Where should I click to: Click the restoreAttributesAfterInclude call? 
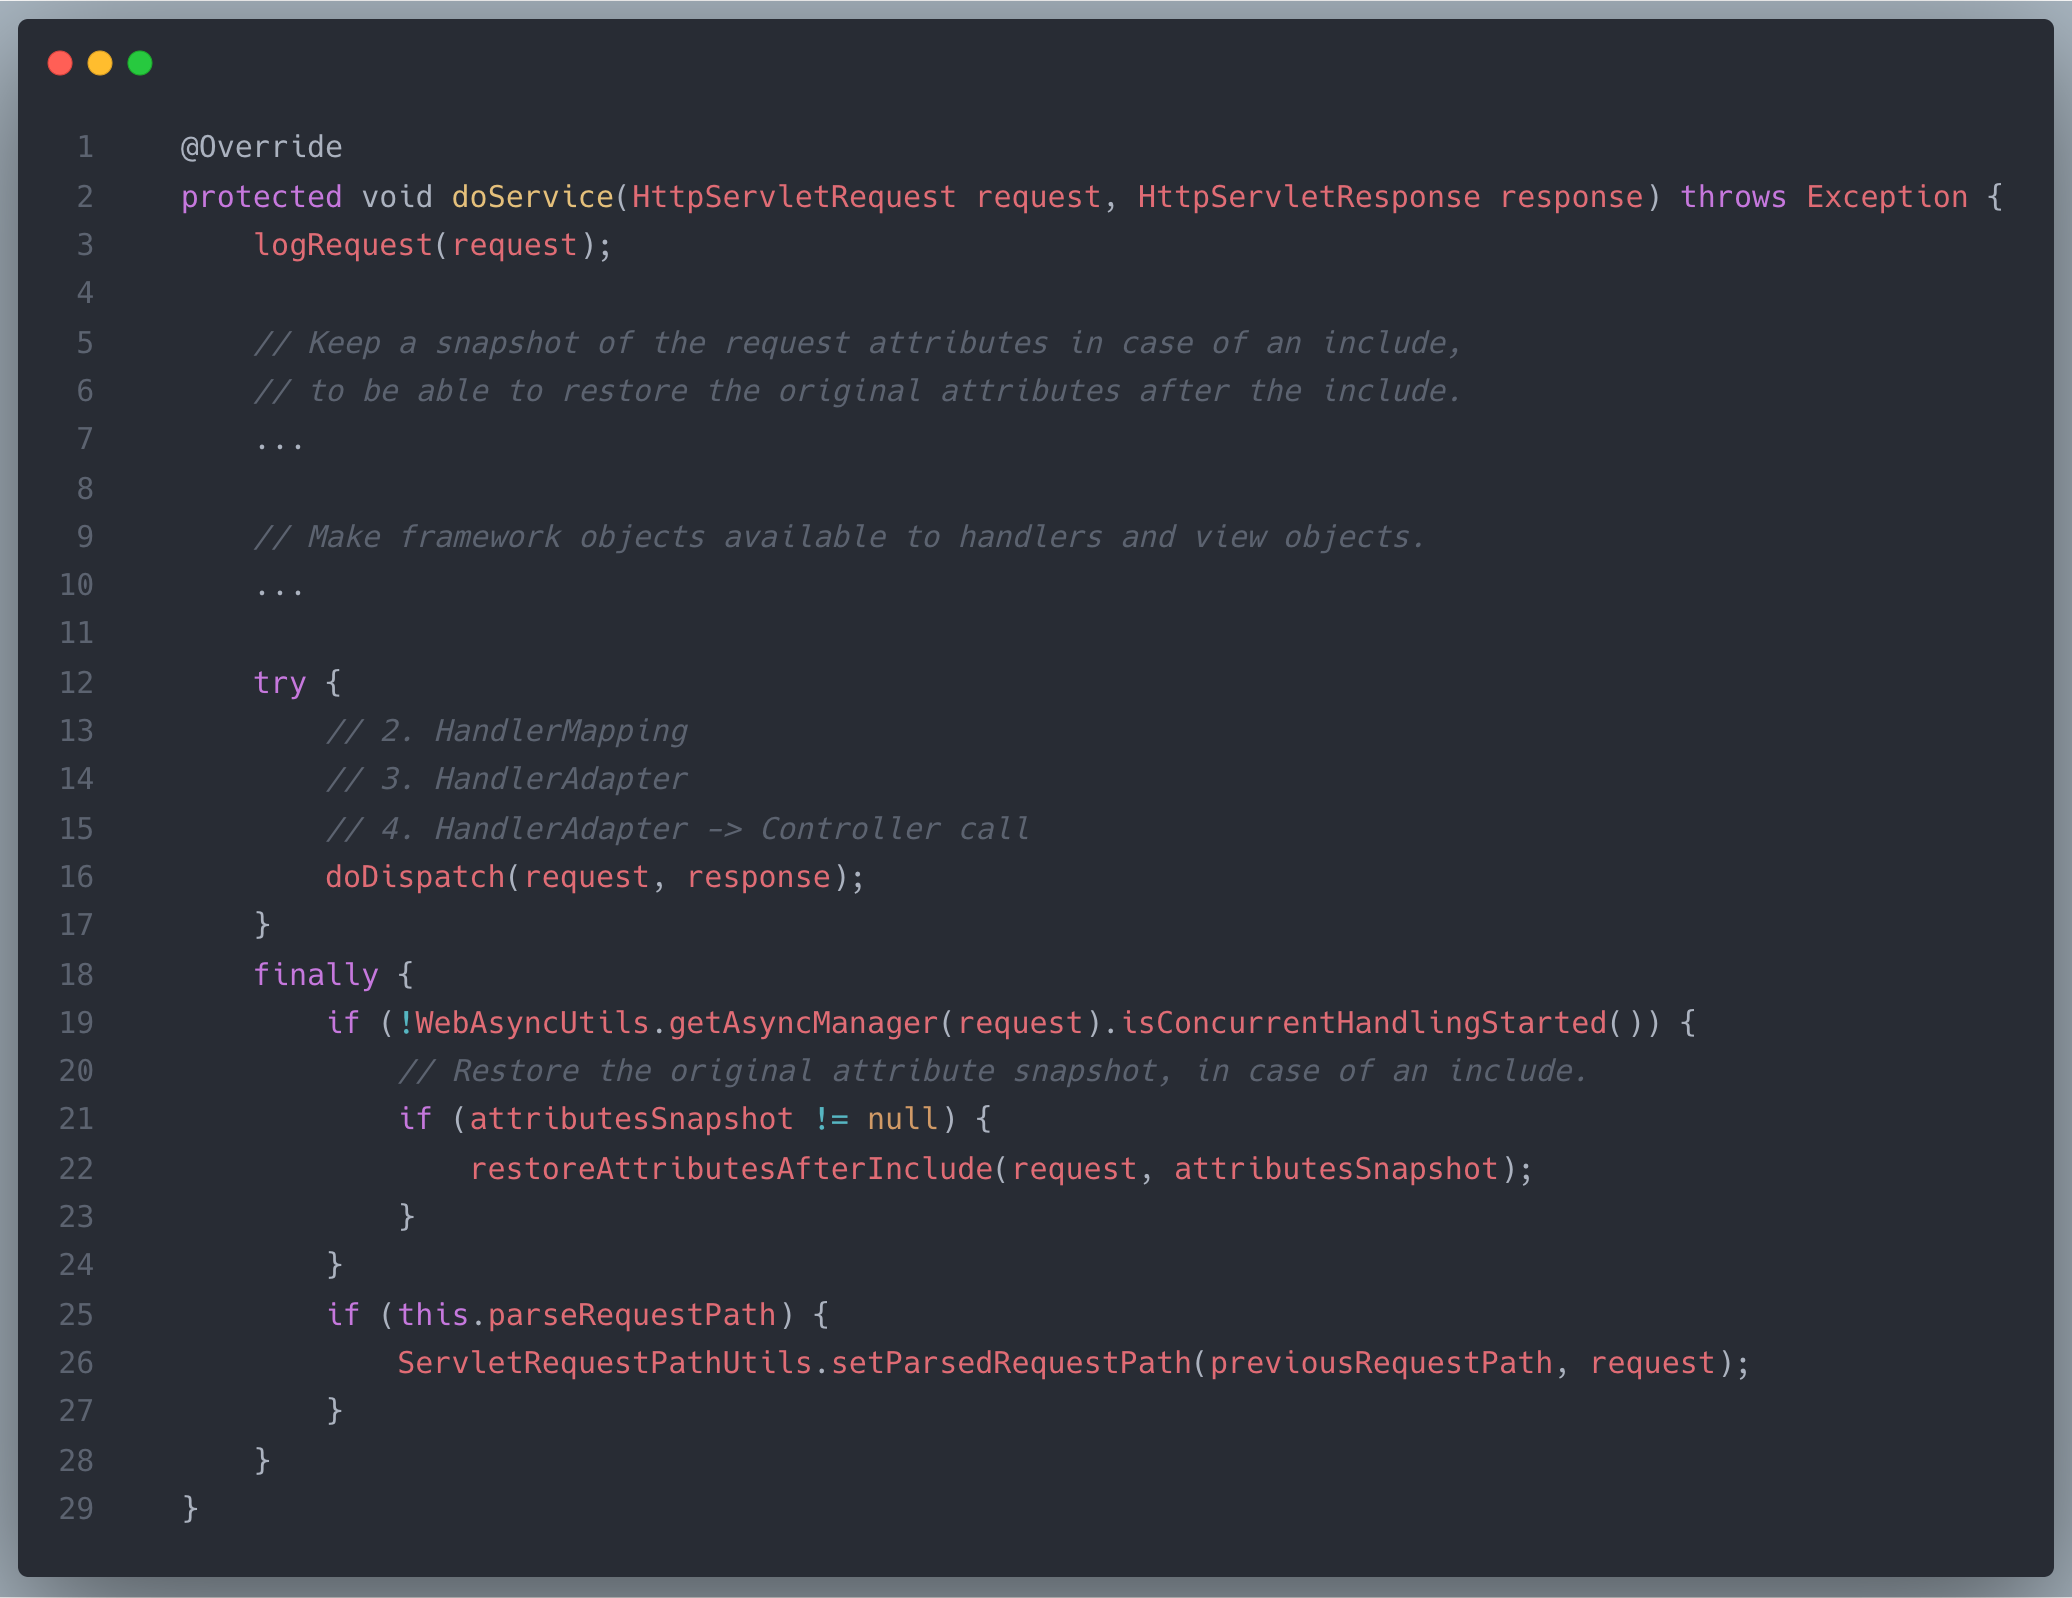tap(731, 1168)
